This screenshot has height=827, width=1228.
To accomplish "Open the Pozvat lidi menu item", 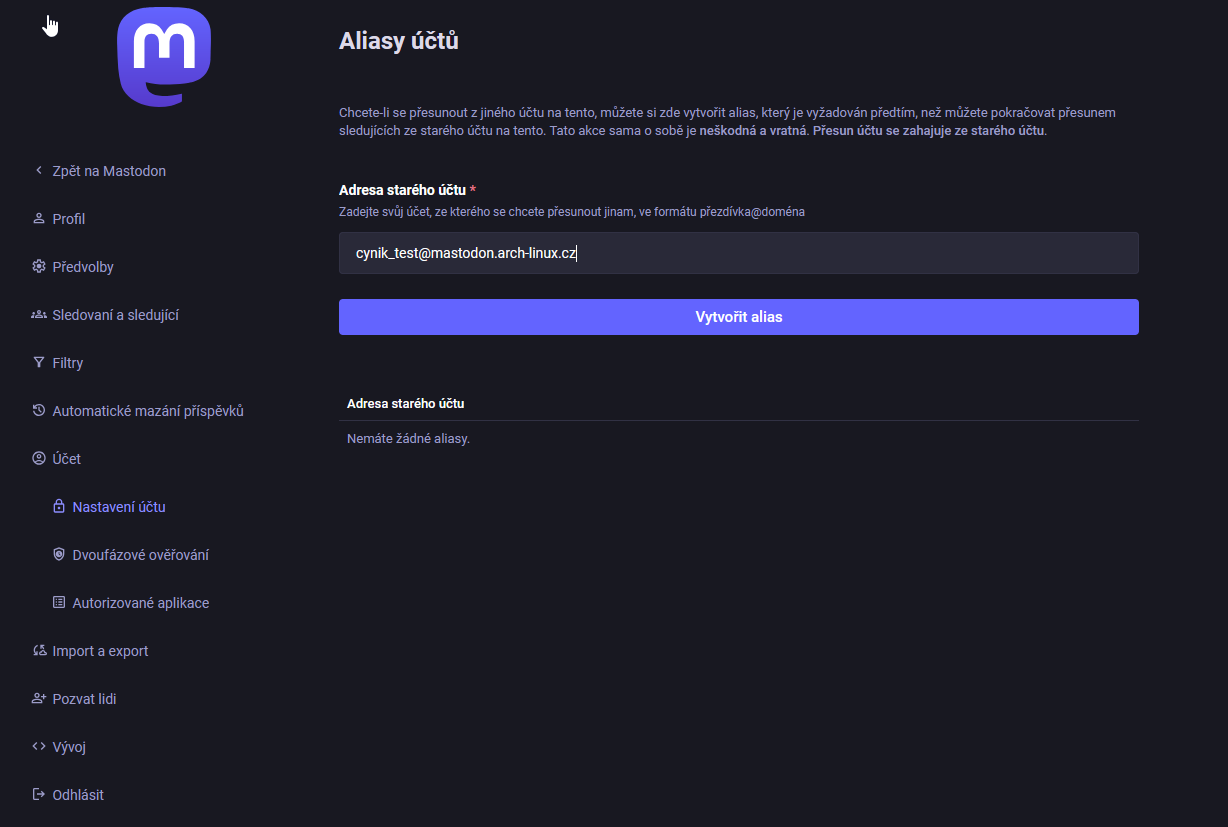I will pos(84,699).
